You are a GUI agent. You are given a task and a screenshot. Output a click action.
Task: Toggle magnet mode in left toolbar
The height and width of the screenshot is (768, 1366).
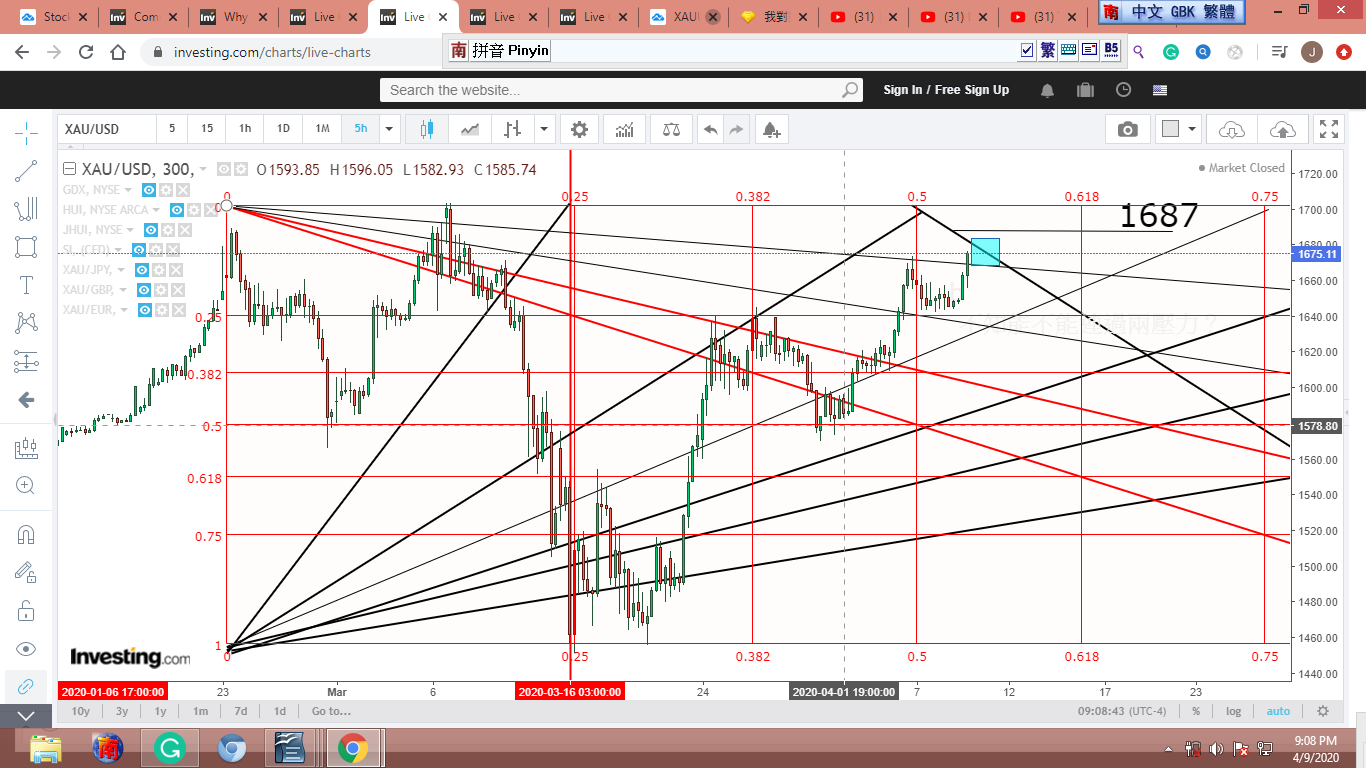(x=26, y=535)
